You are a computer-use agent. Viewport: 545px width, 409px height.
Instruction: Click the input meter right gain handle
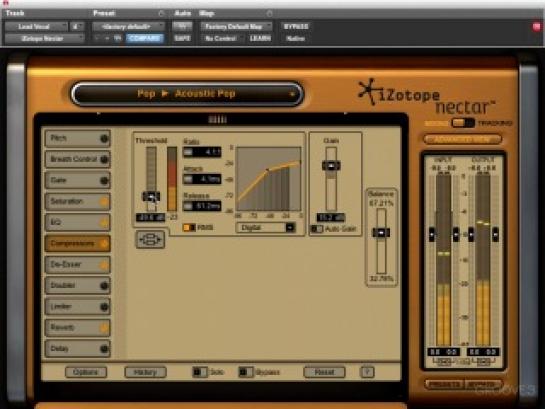pyautogui.click(x=456, y=235)
